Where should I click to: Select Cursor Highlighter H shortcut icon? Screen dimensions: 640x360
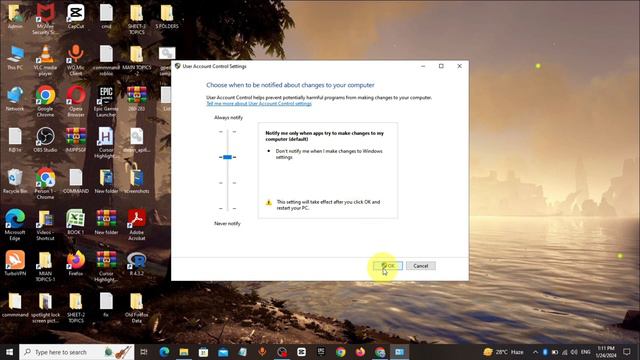(106, 142)
